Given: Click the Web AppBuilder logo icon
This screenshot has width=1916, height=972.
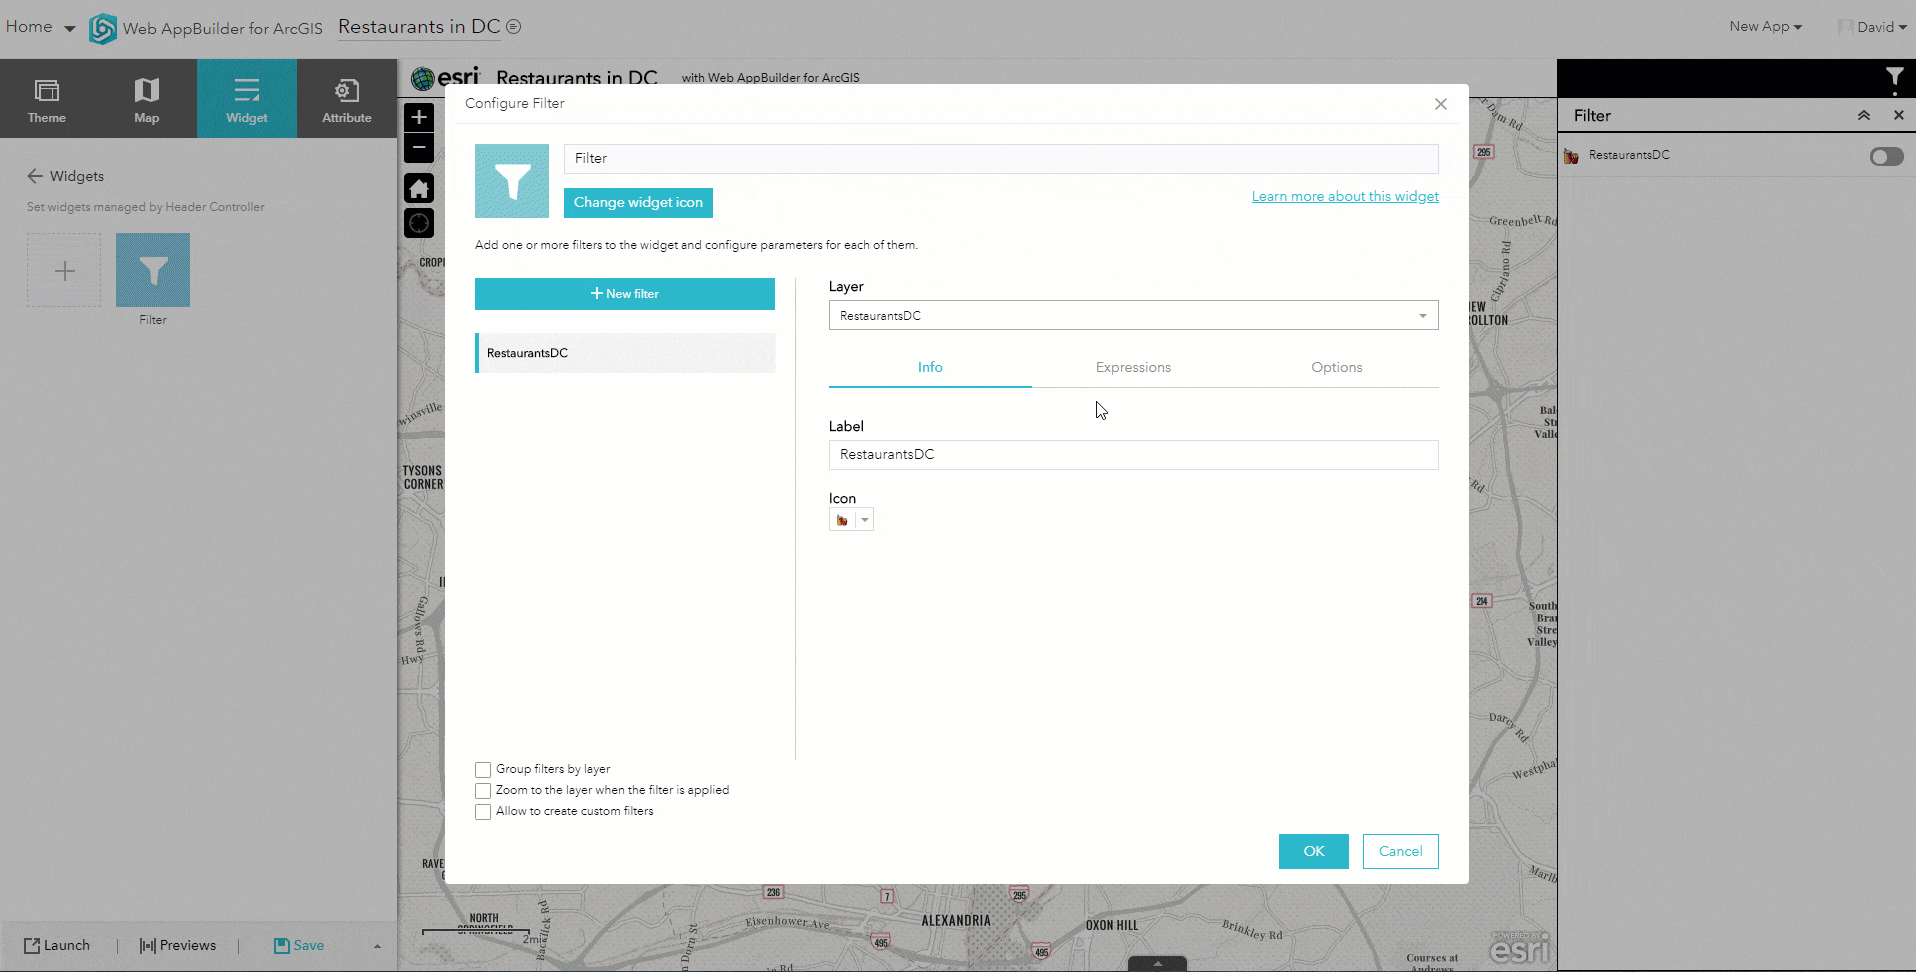Looking at the screenshot, I should pyautogui.click(x=102, y=28).
